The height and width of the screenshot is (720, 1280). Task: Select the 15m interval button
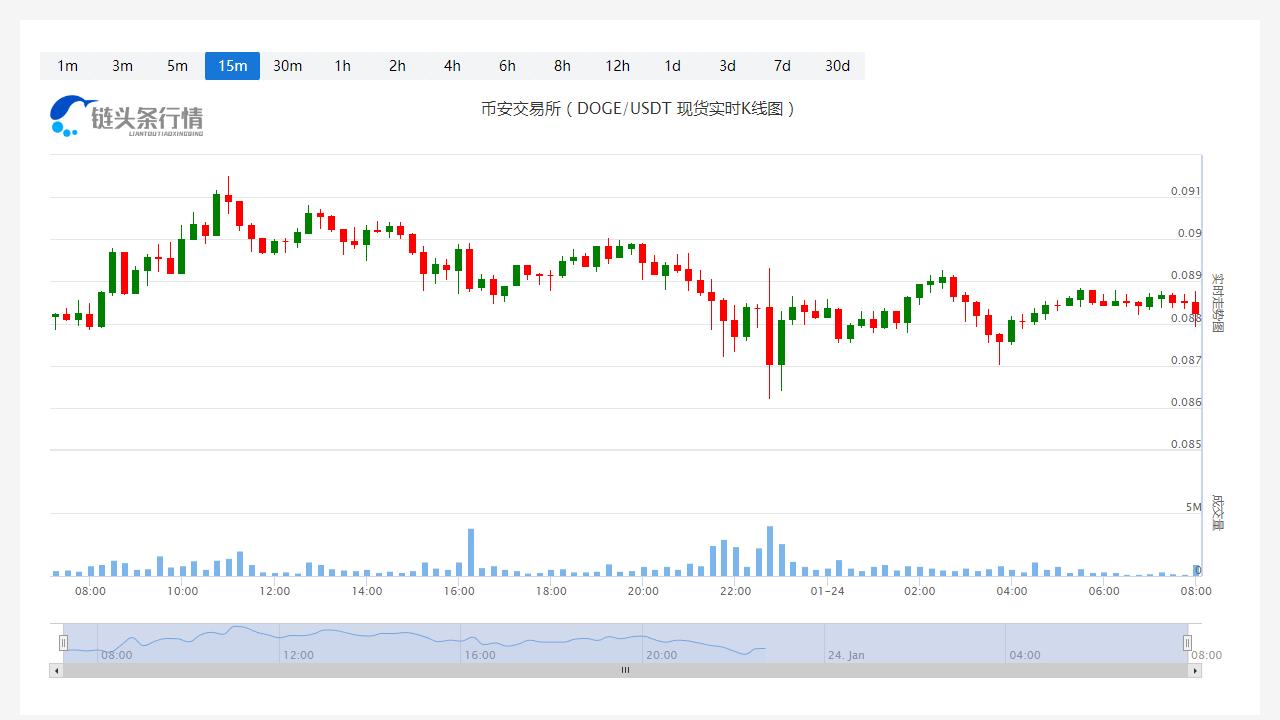232,66
